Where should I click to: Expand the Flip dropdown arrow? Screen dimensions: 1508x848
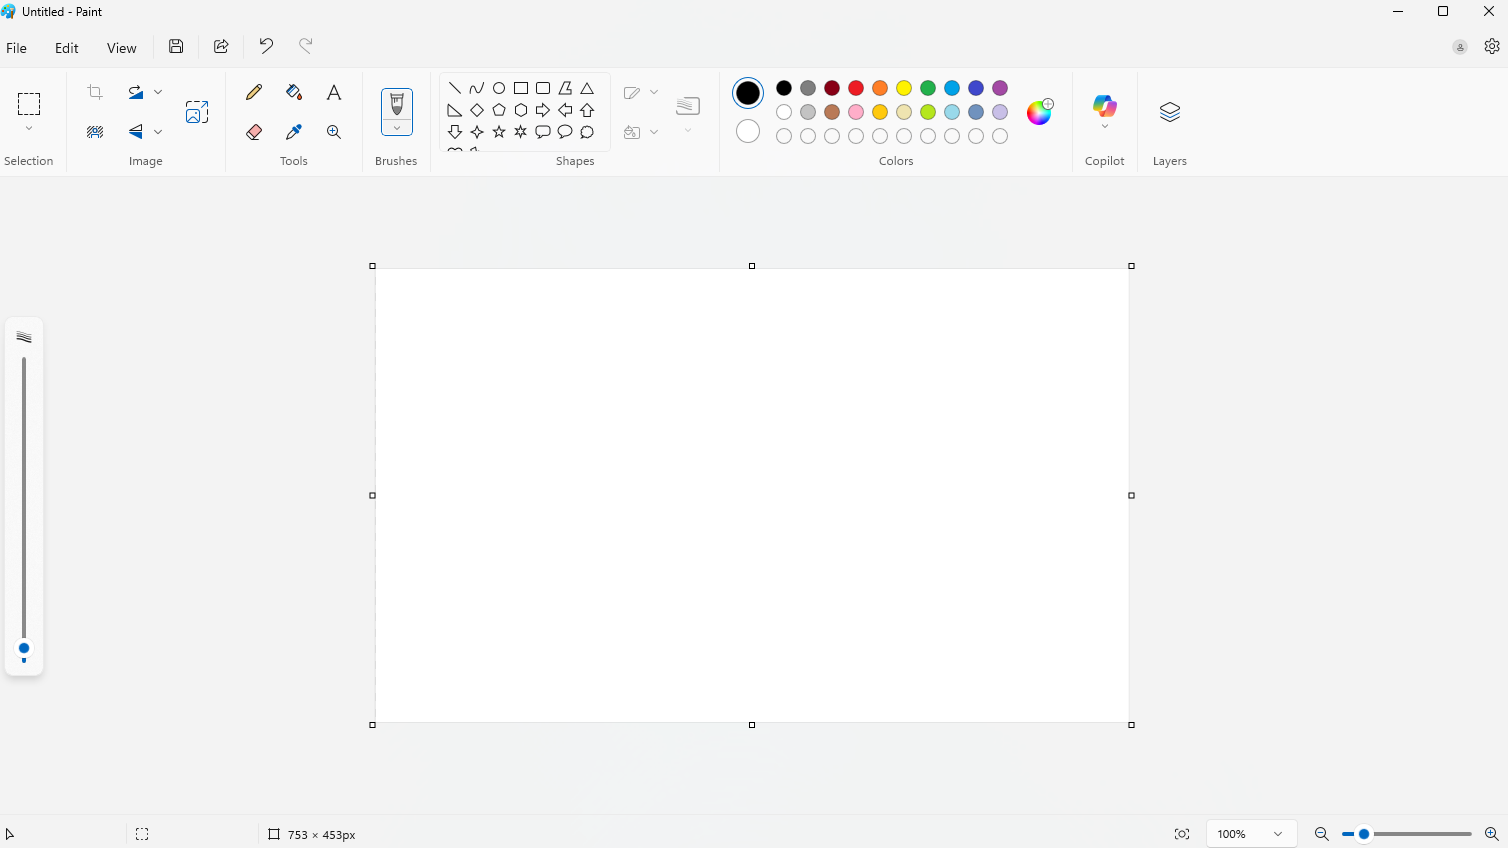coord(158,132)
